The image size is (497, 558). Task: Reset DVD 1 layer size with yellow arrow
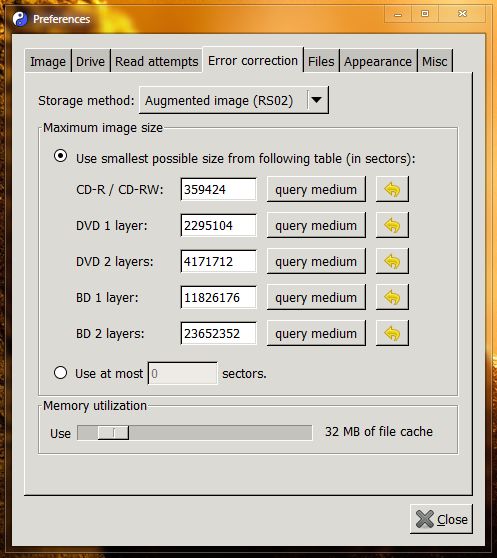click(392, 225)
